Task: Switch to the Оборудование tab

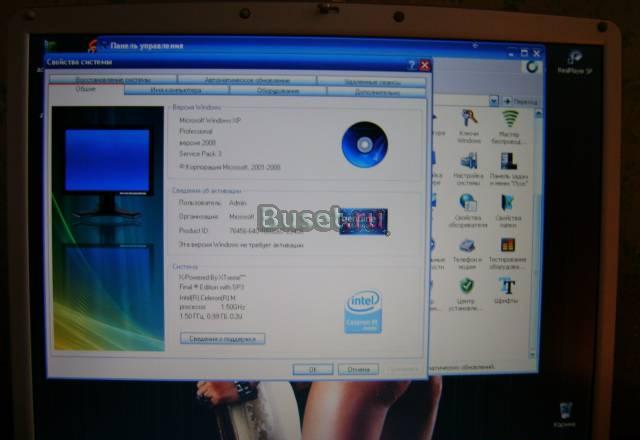Action: 278,91
